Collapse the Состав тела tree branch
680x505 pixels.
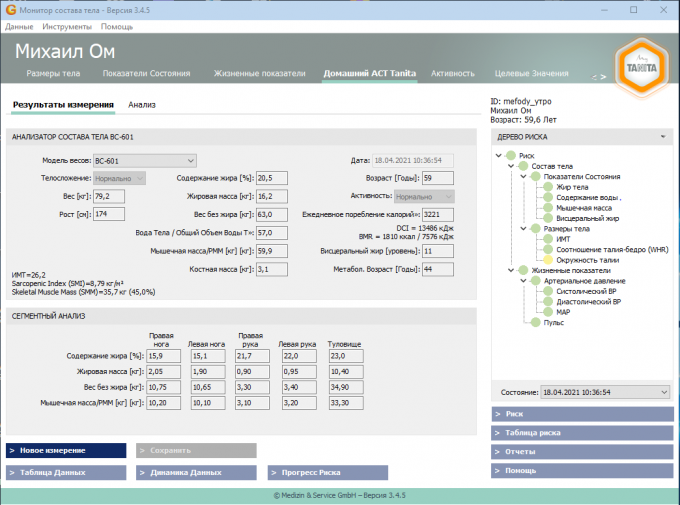(x=510, y=166)
